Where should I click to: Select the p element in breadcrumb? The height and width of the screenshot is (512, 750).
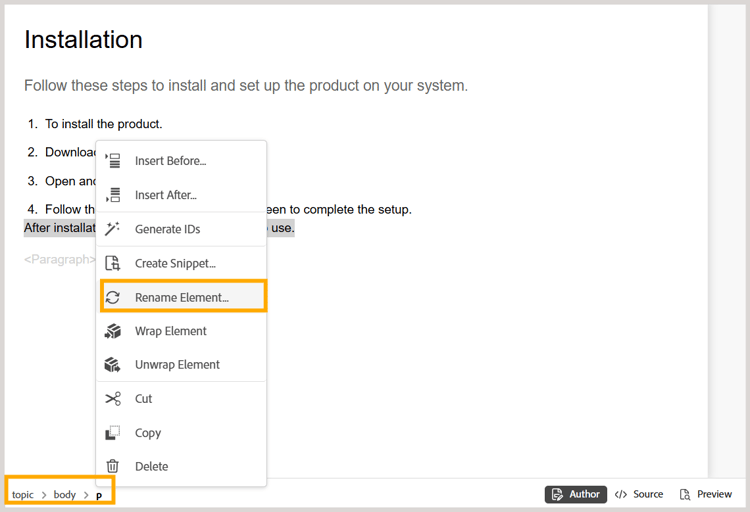pyautogui.click(x=99, y=495)
